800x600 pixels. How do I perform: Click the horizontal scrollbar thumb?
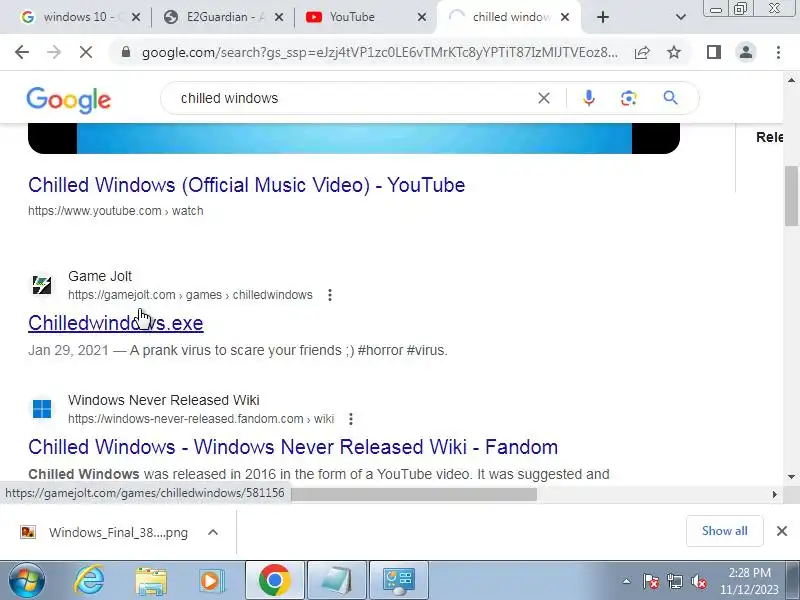[x=414, y=494]
